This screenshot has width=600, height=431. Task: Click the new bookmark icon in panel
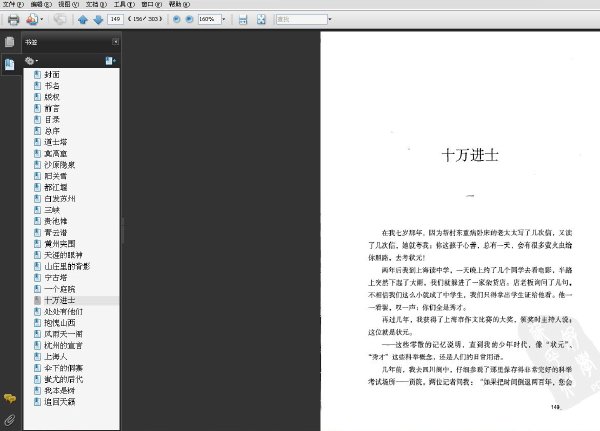click(110, 60)
